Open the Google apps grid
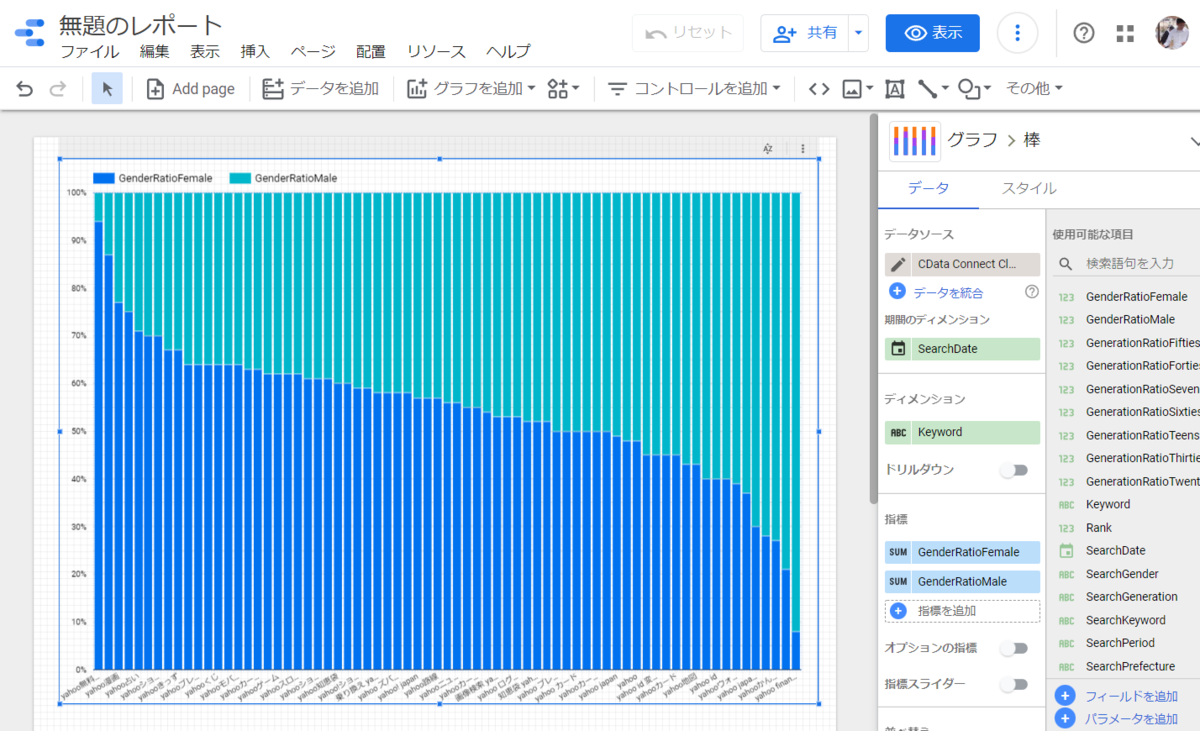The height and width of the screenshot is (731, 1200). coord(1125,33)
